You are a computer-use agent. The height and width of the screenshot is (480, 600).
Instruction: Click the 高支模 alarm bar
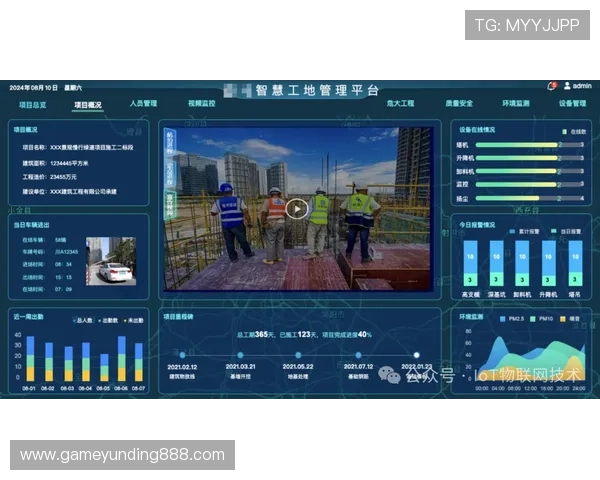[x=471, y=264]
